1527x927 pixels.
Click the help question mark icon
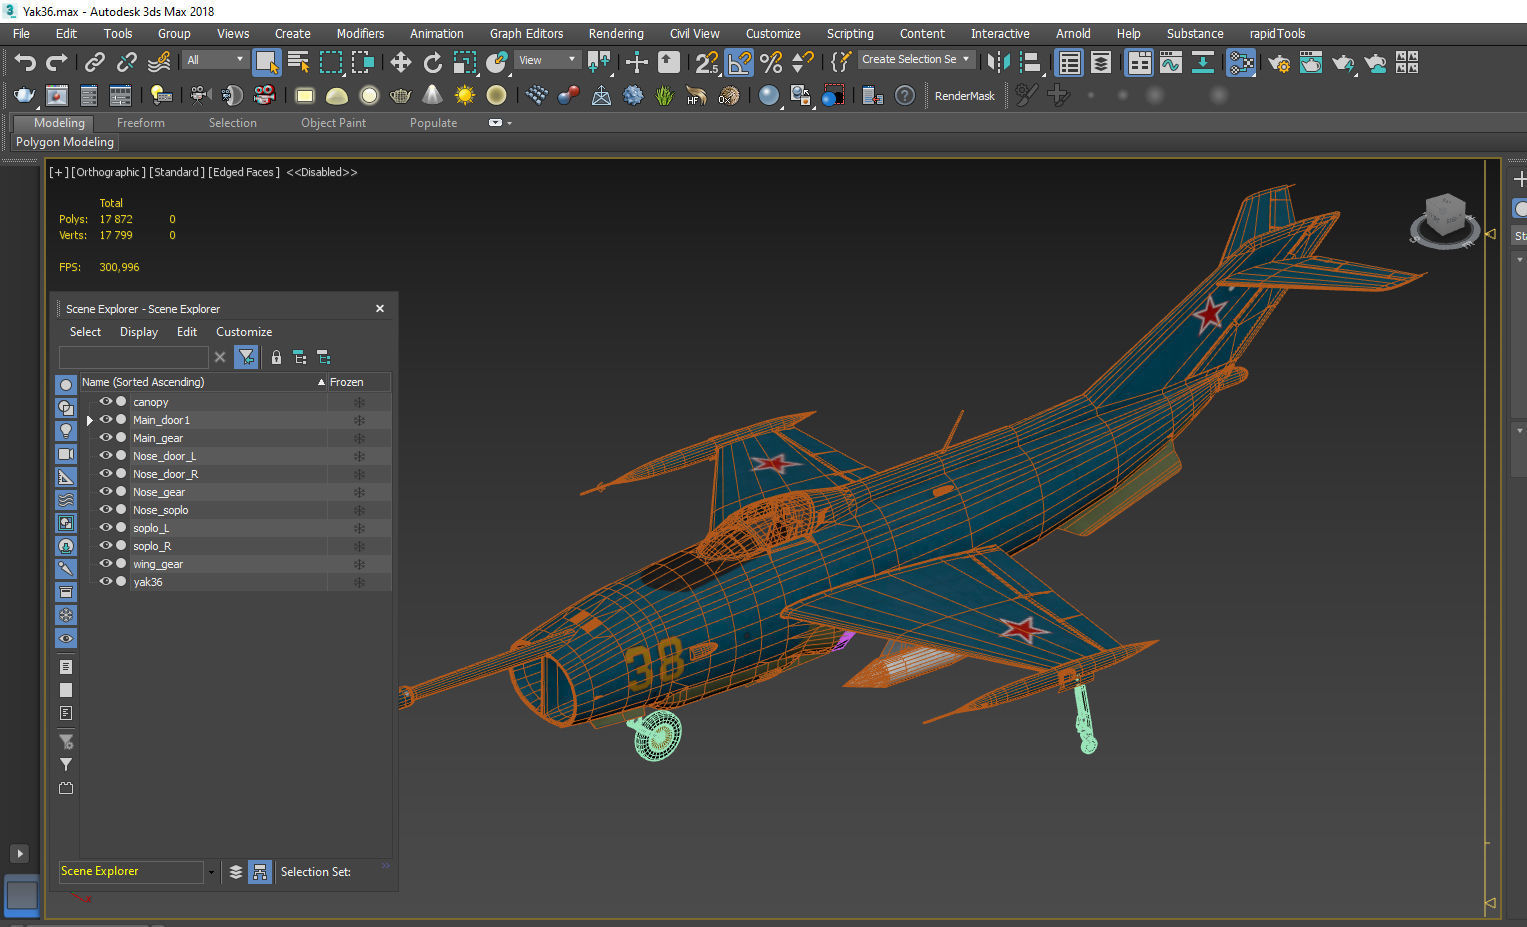click(x=905, y=95)
